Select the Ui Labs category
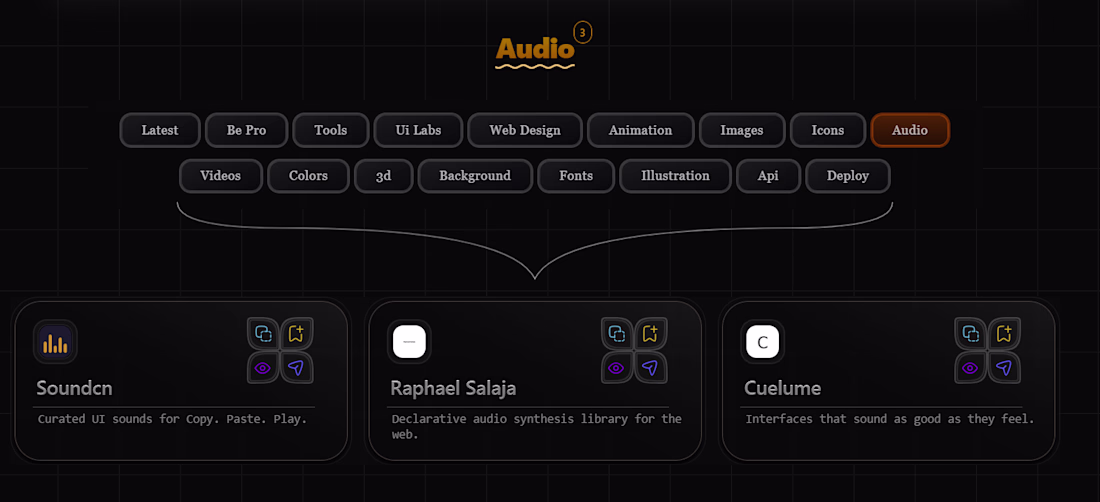 [x=418, y=130]
